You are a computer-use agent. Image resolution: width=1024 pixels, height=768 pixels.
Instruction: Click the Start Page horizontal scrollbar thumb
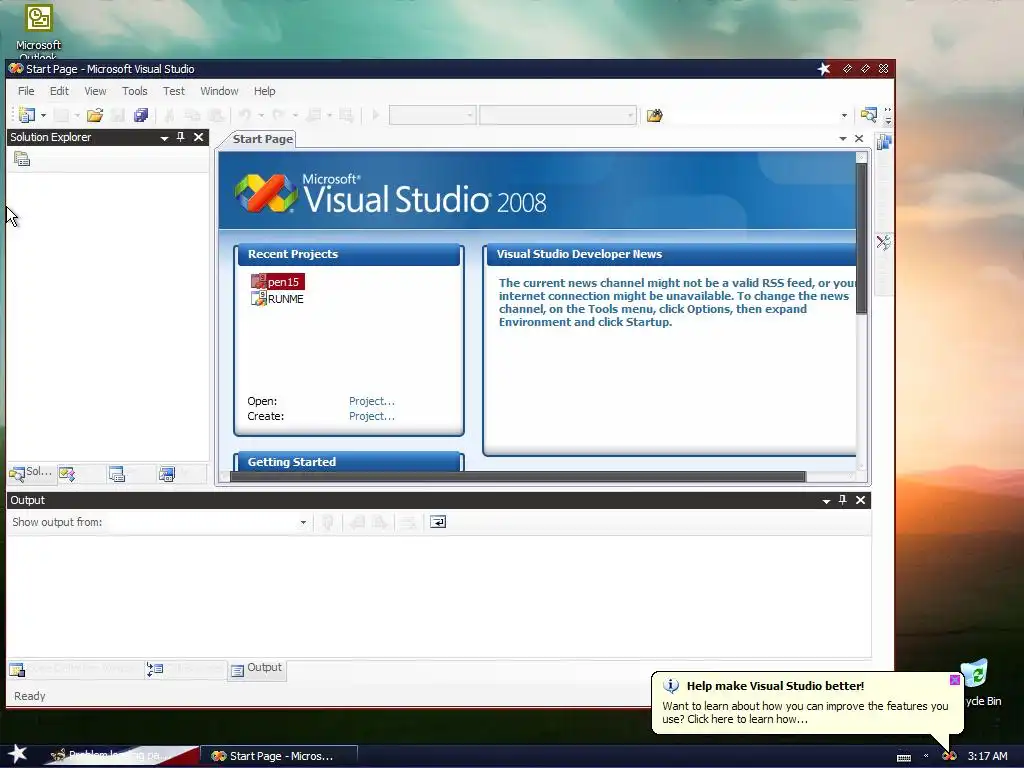(518, 477)
